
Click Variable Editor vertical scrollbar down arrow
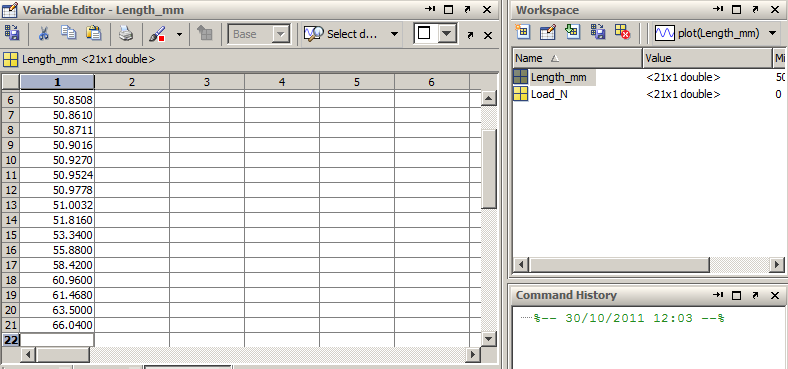click(488, 339)
